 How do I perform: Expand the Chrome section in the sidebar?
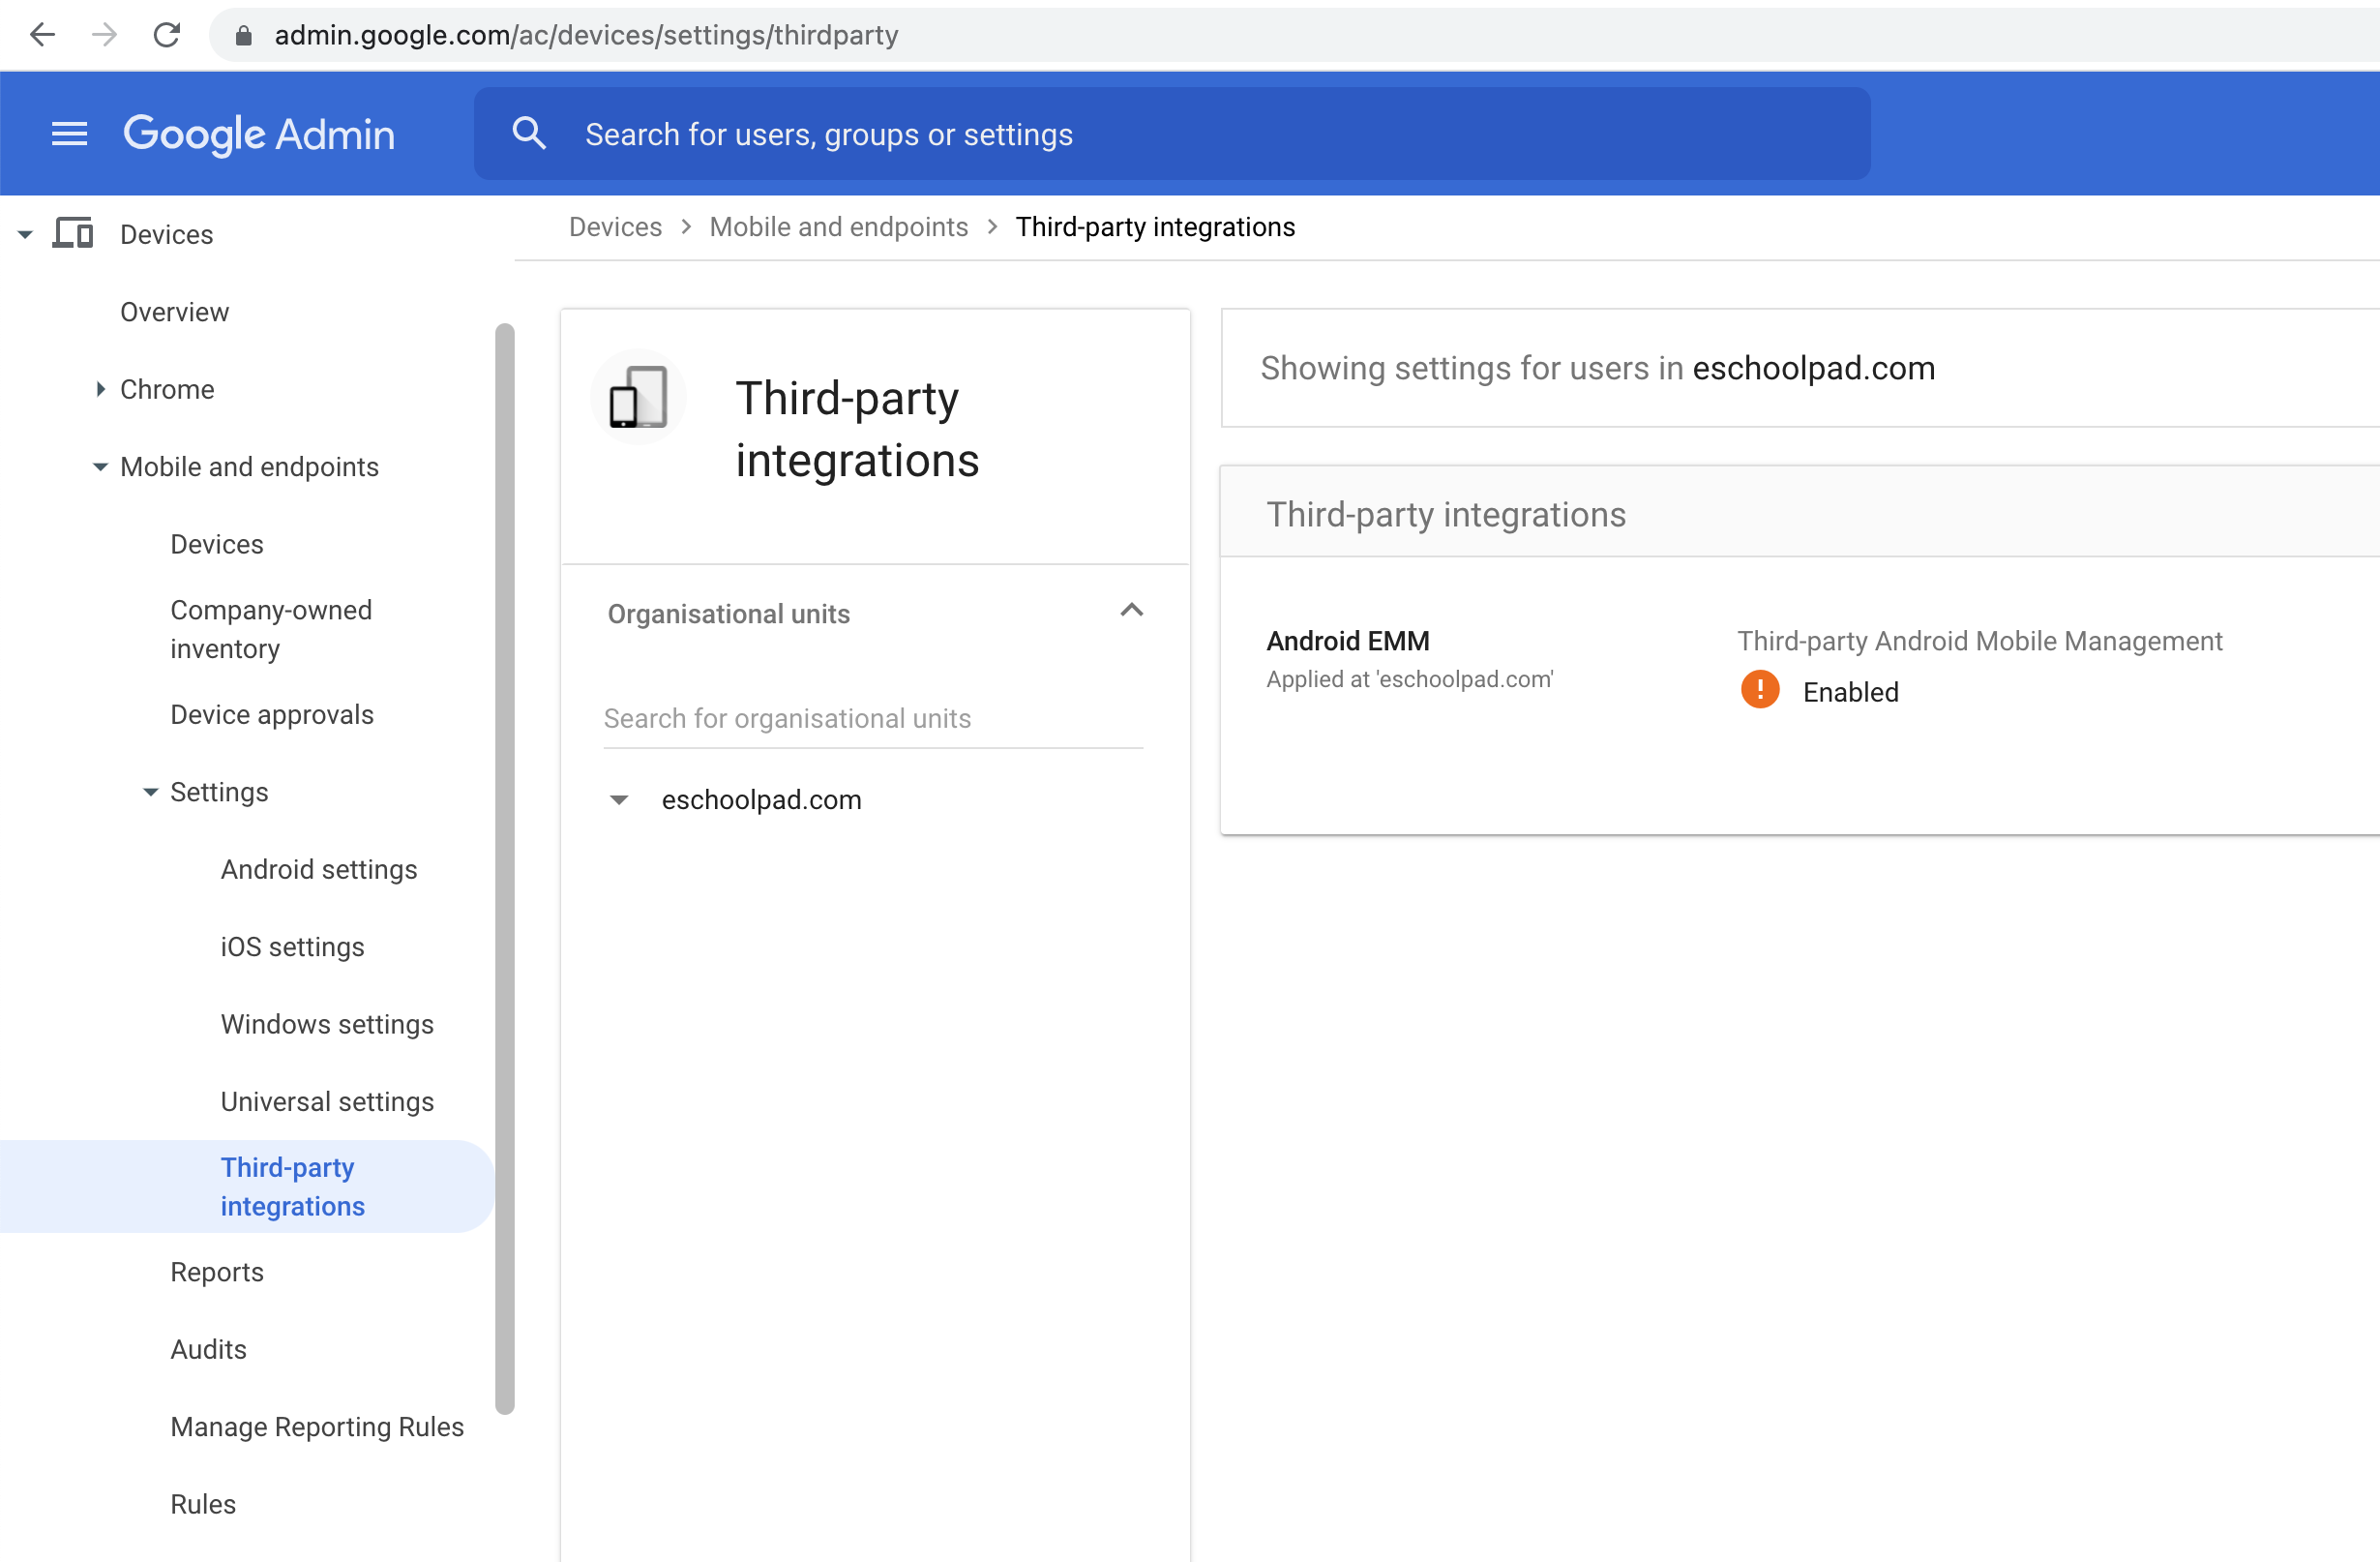pos(100,389)
